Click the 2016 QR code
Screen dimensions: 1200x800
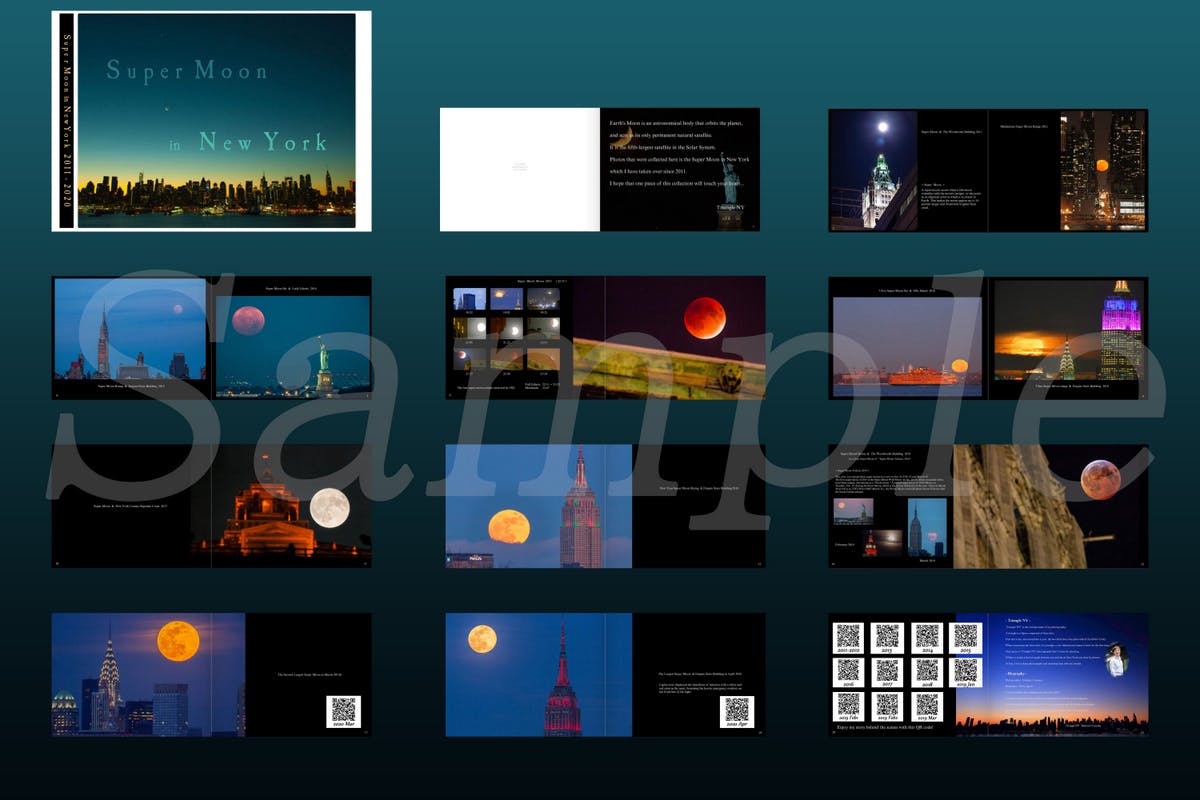coord(848,671)
